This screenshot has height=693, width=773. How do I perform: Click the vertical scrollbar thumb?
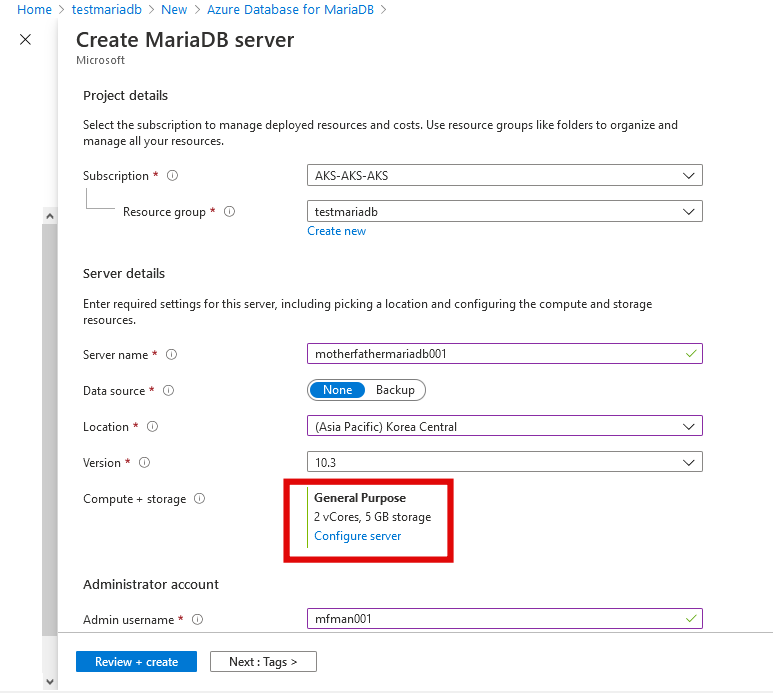coord(49,430)
